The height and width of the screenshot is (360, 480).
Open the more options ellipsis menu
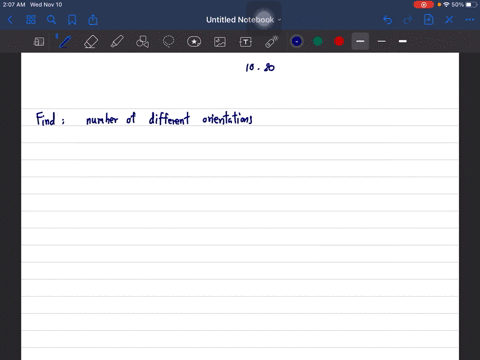tap(470, 20)
